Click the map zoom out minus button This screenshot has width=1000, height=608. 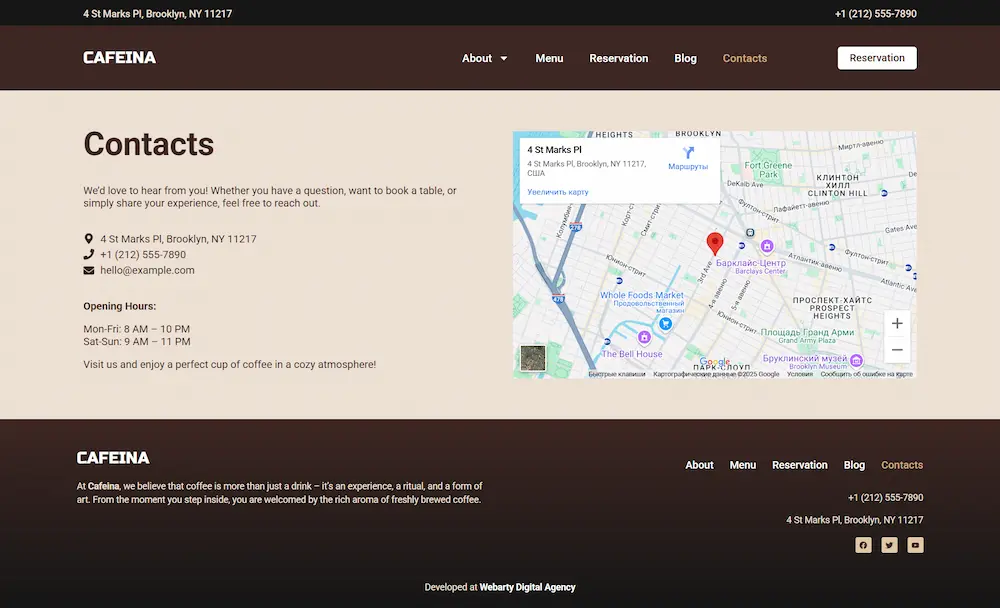(x=897, y=350)
